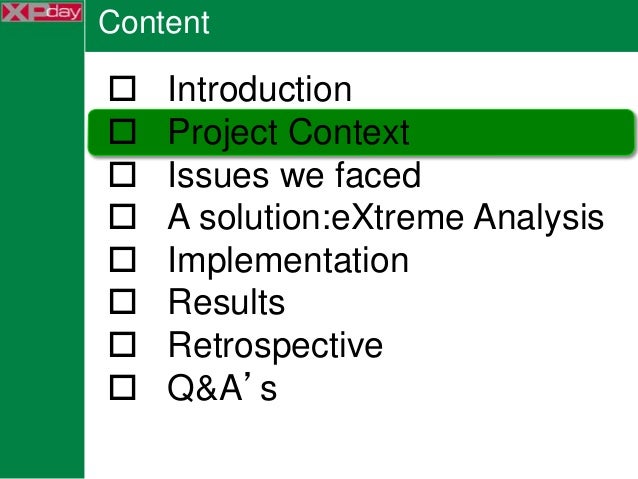
Task: Jump to the Retrospective text
Action: coord(275,346)
